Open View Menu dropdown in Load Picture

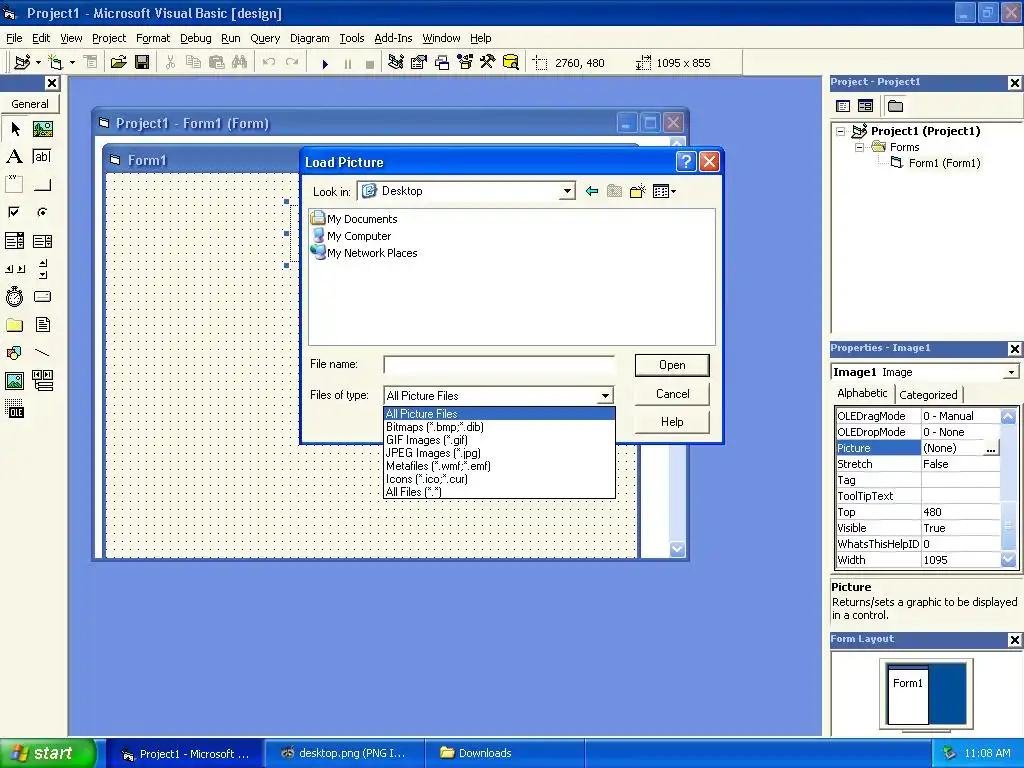[664, 191]
